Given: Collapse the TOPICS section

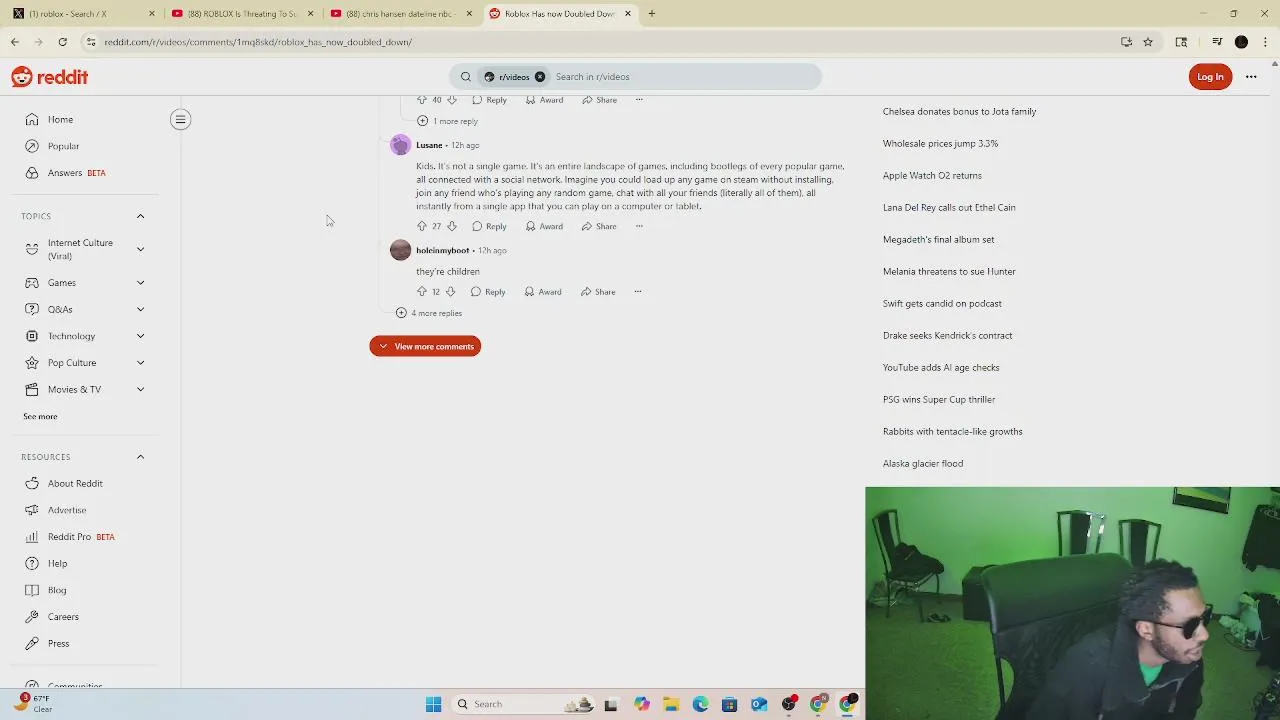Looking at the screenshot, I should pos(140,216).
